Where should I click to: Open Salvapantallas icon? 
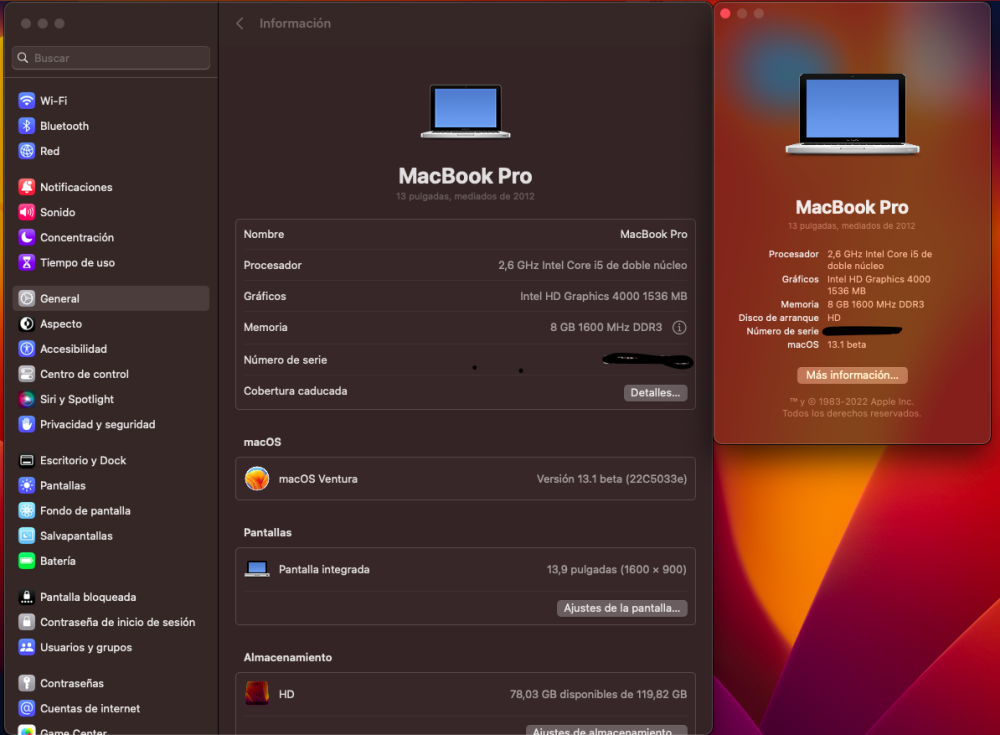pos(26,536)
